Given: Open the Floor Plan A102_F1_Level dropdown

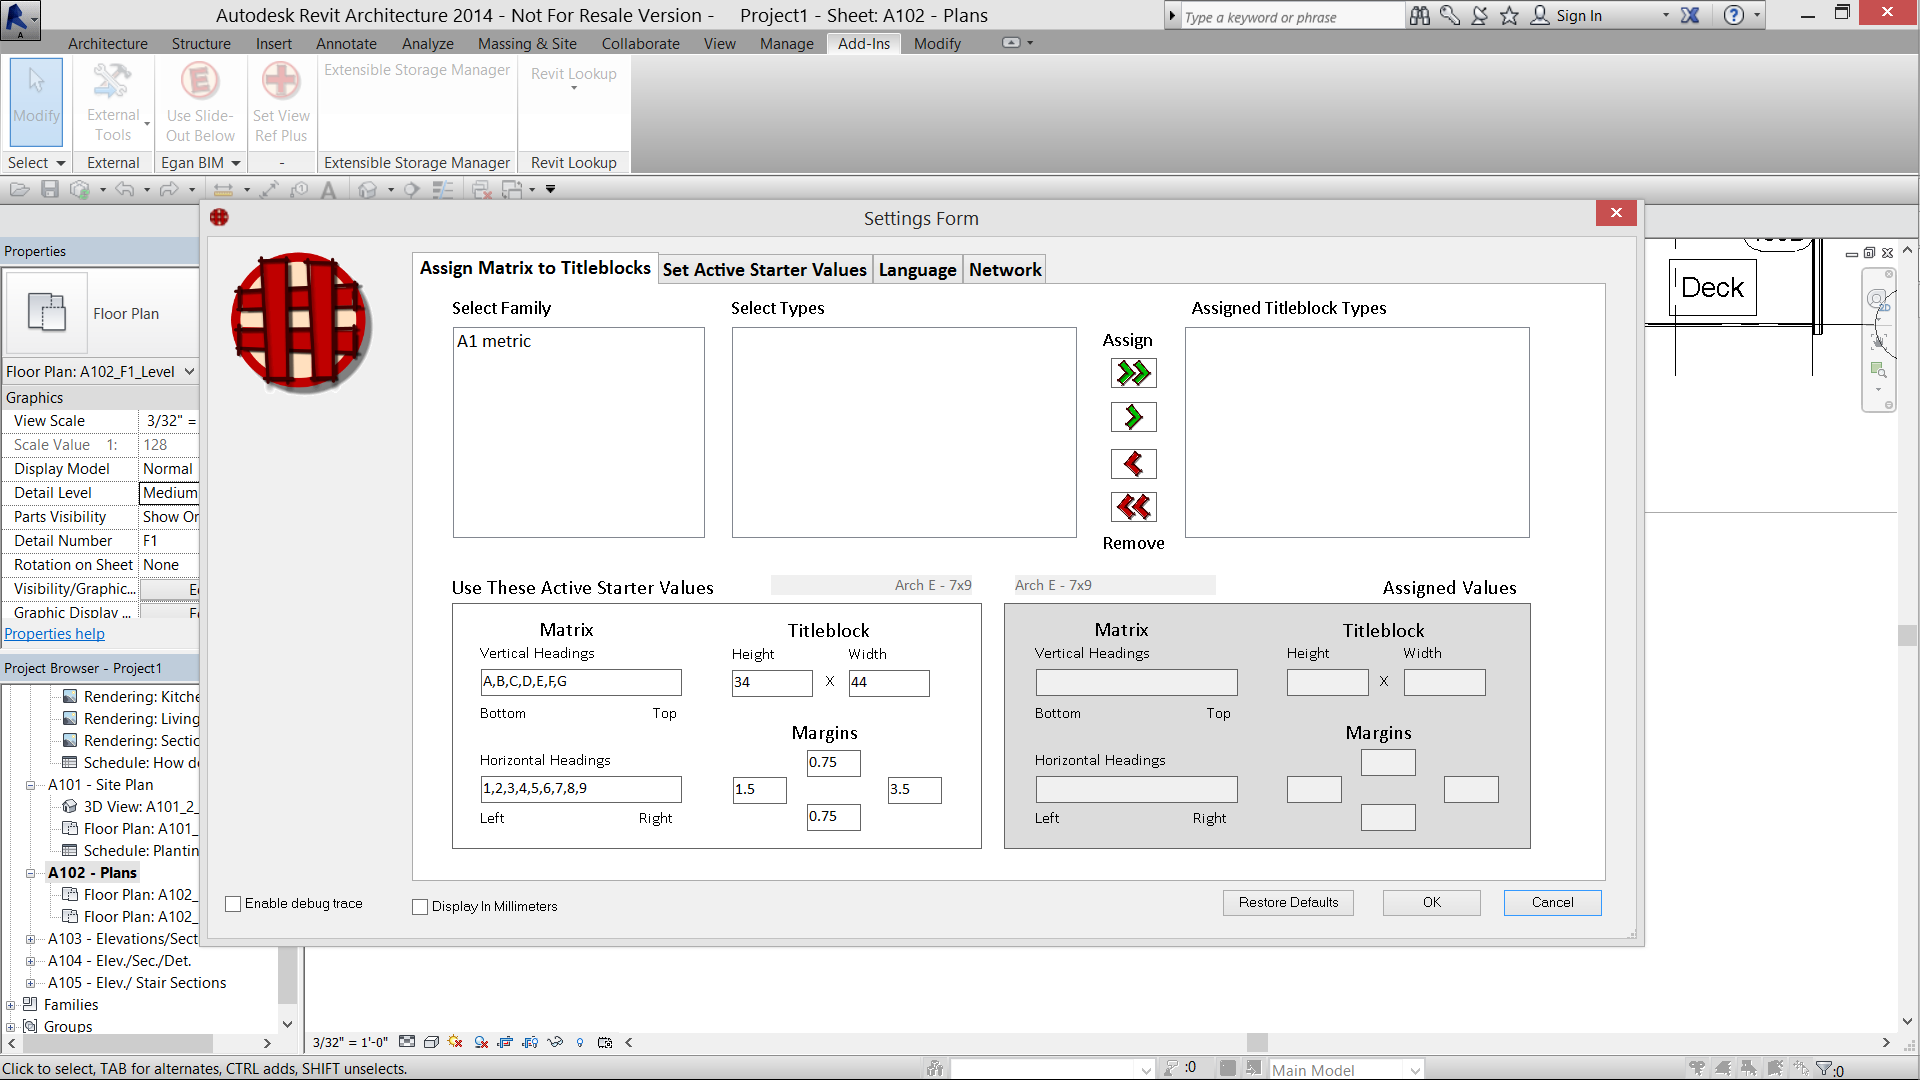Looking at the screenshot, I should point(189,372).
